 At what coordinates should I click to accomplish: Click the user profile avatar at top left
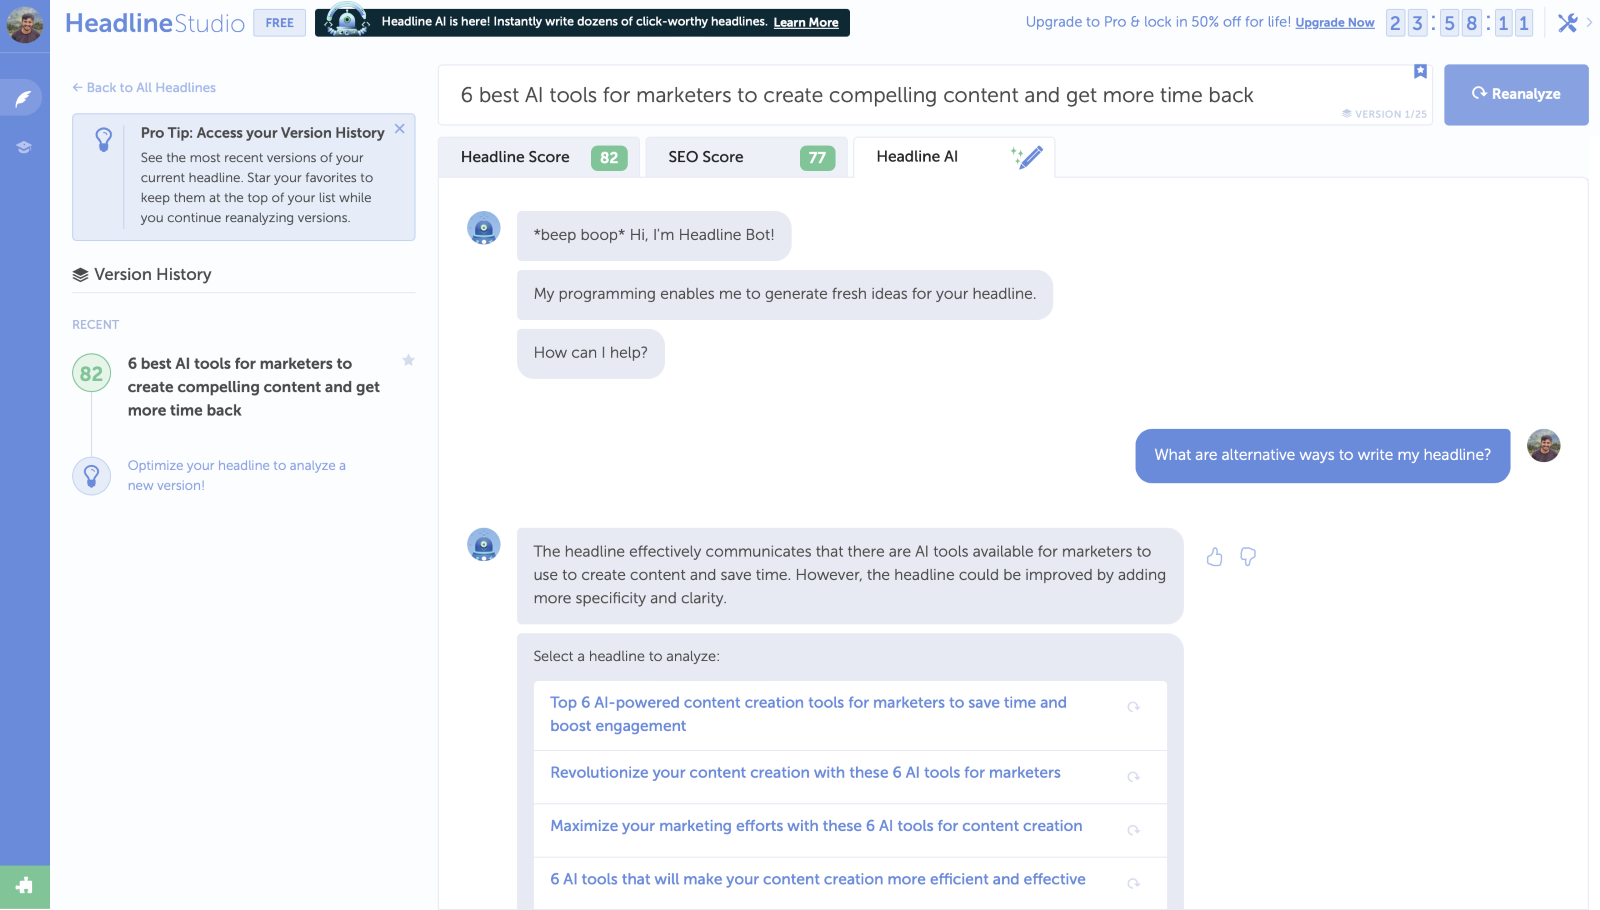24,24
